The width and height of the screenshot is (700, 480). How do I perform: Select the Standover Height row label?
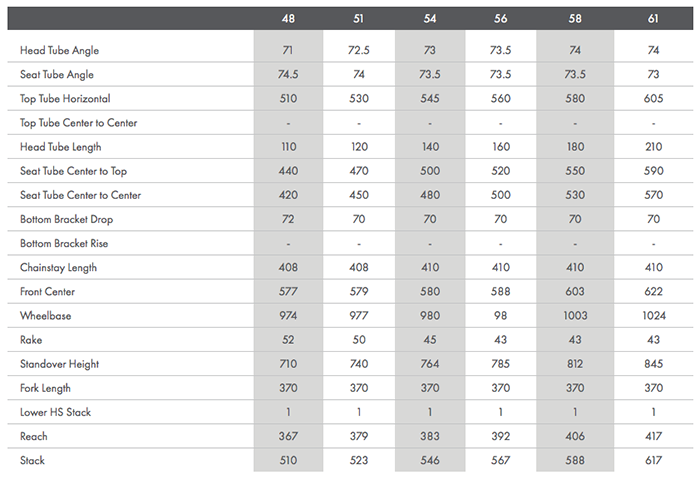tap(60, 364)
